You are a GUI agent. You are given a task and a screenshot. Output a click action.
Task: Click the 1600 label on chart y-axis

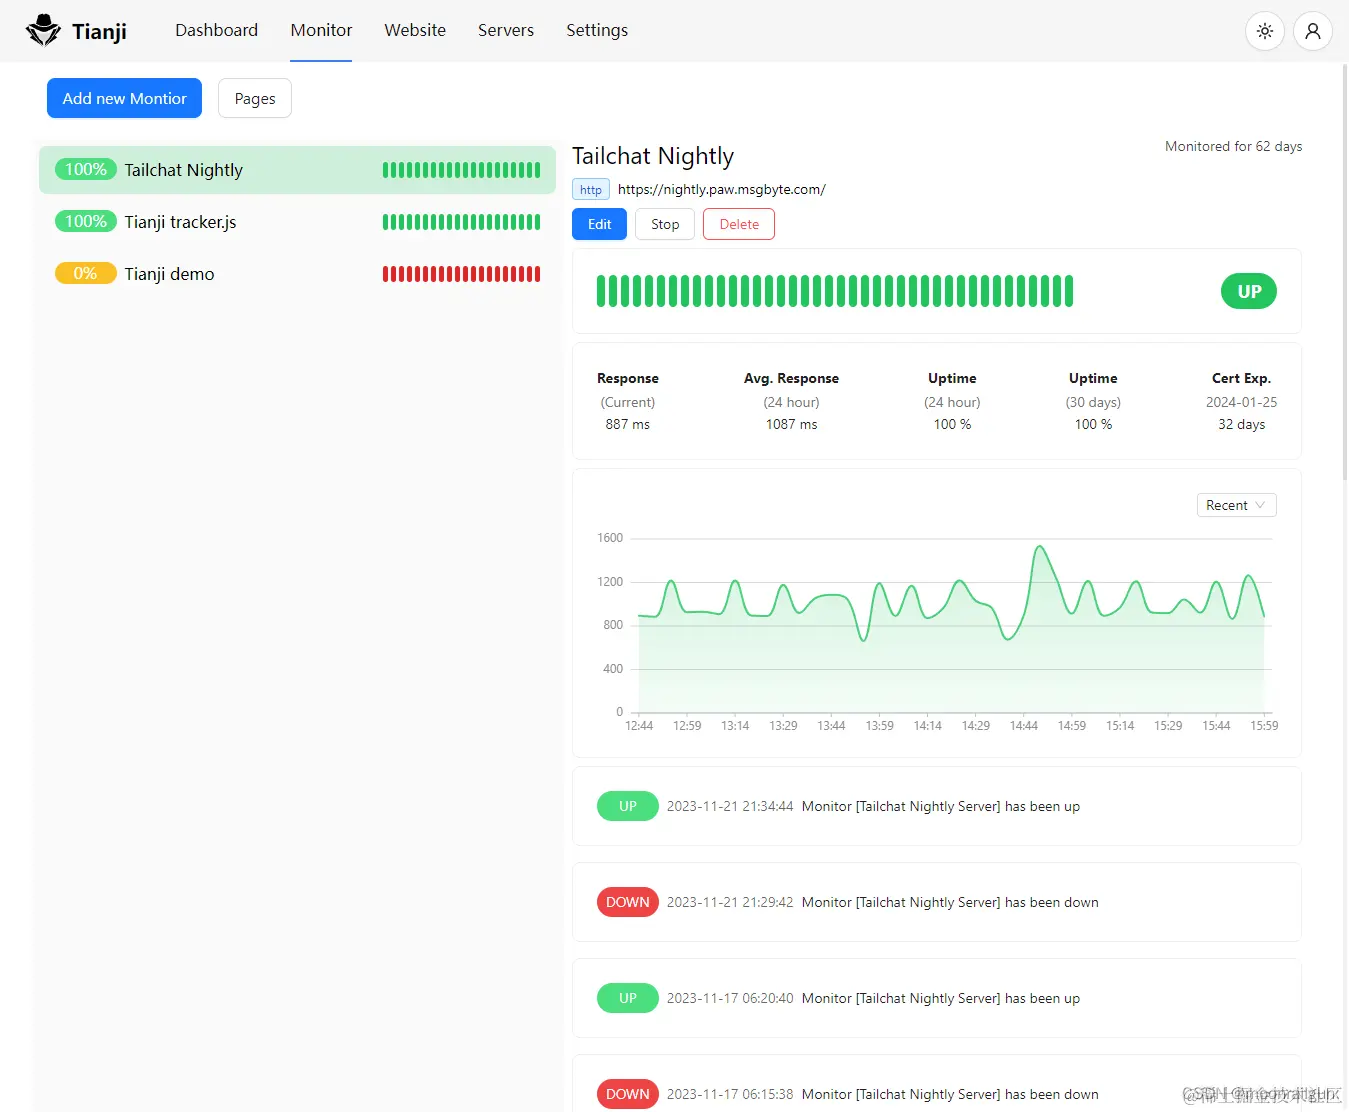click(x=610, y=538)
